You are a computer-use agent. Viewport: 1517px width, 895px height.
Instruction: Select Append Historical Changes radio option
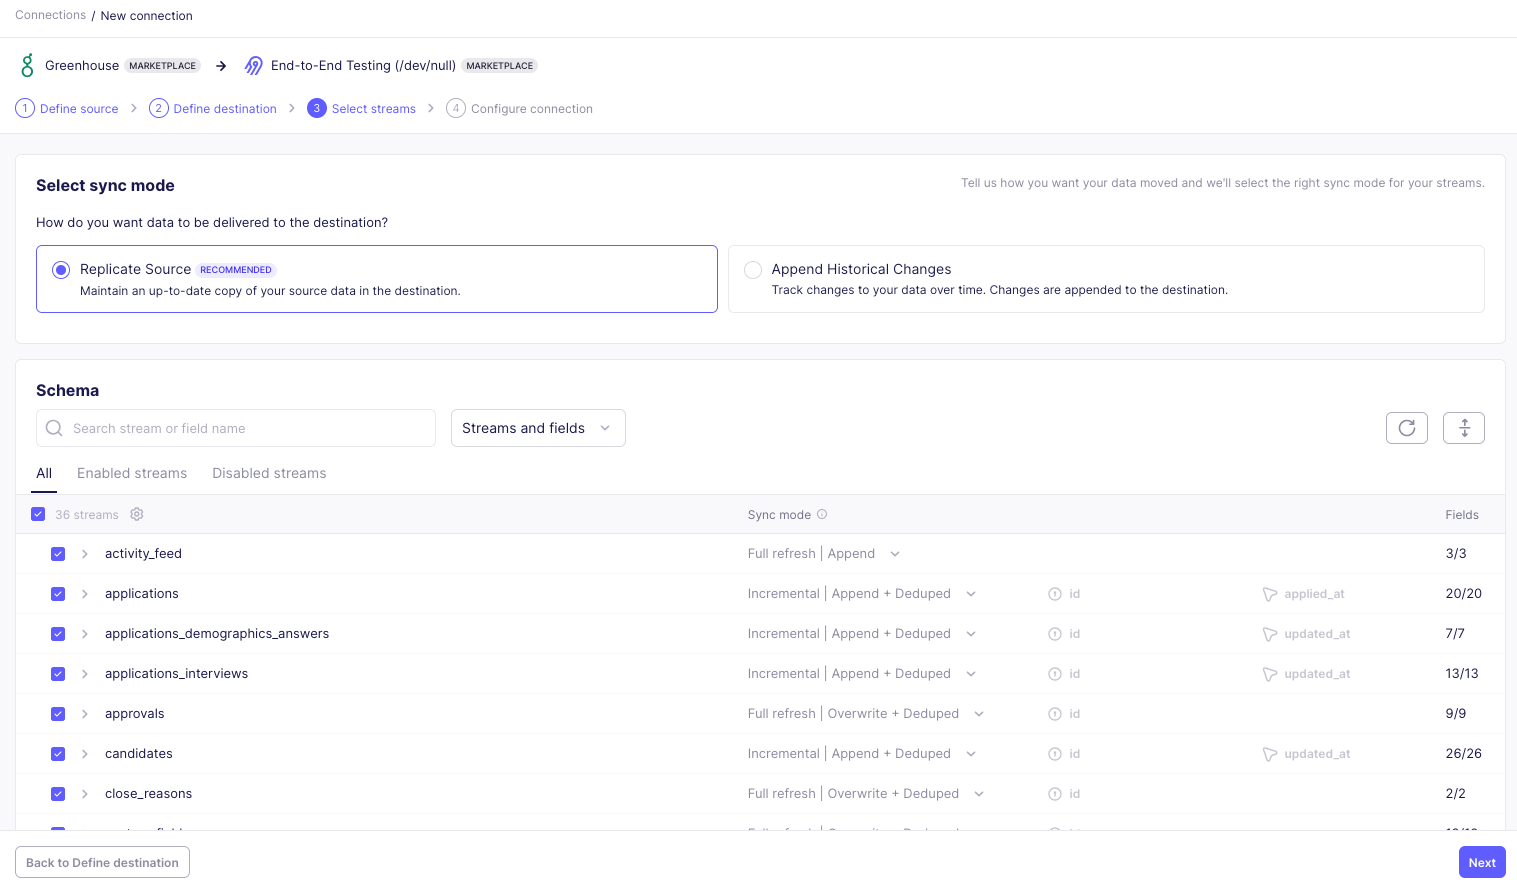tap(753, 270)
